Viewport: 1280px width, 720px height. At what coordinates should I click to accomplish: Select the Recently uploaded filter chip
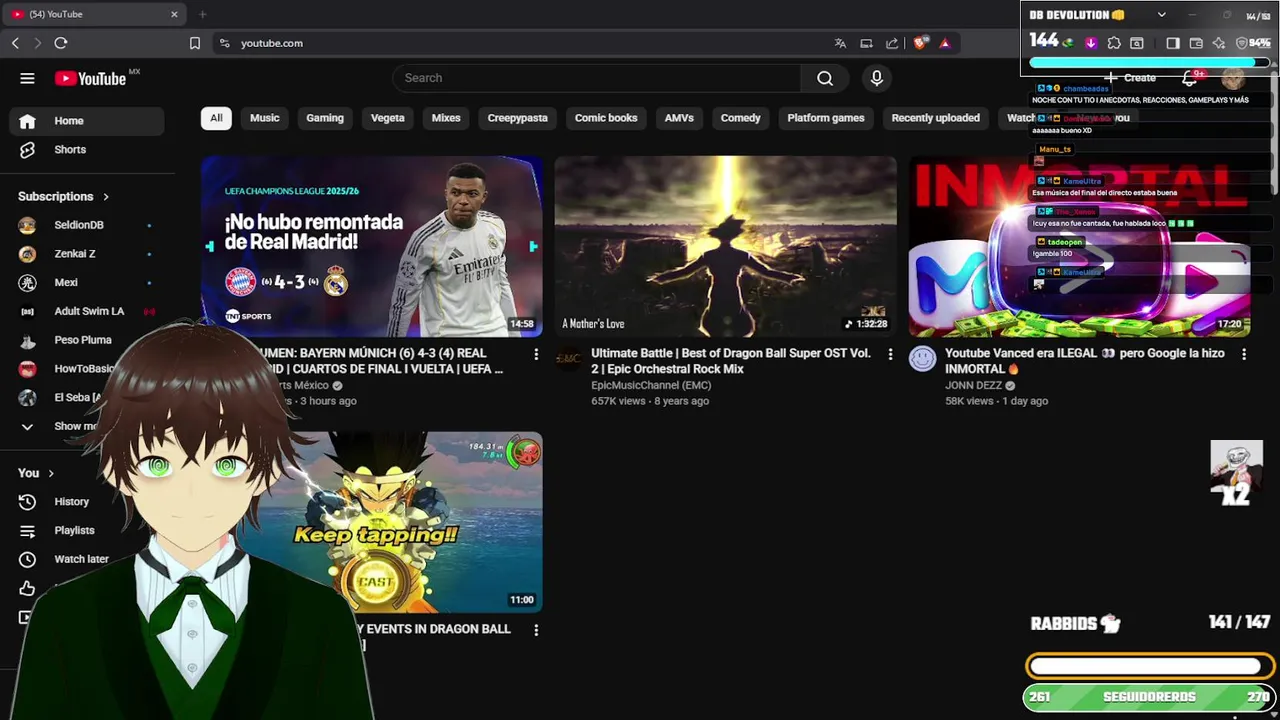(x=936, y=118)
